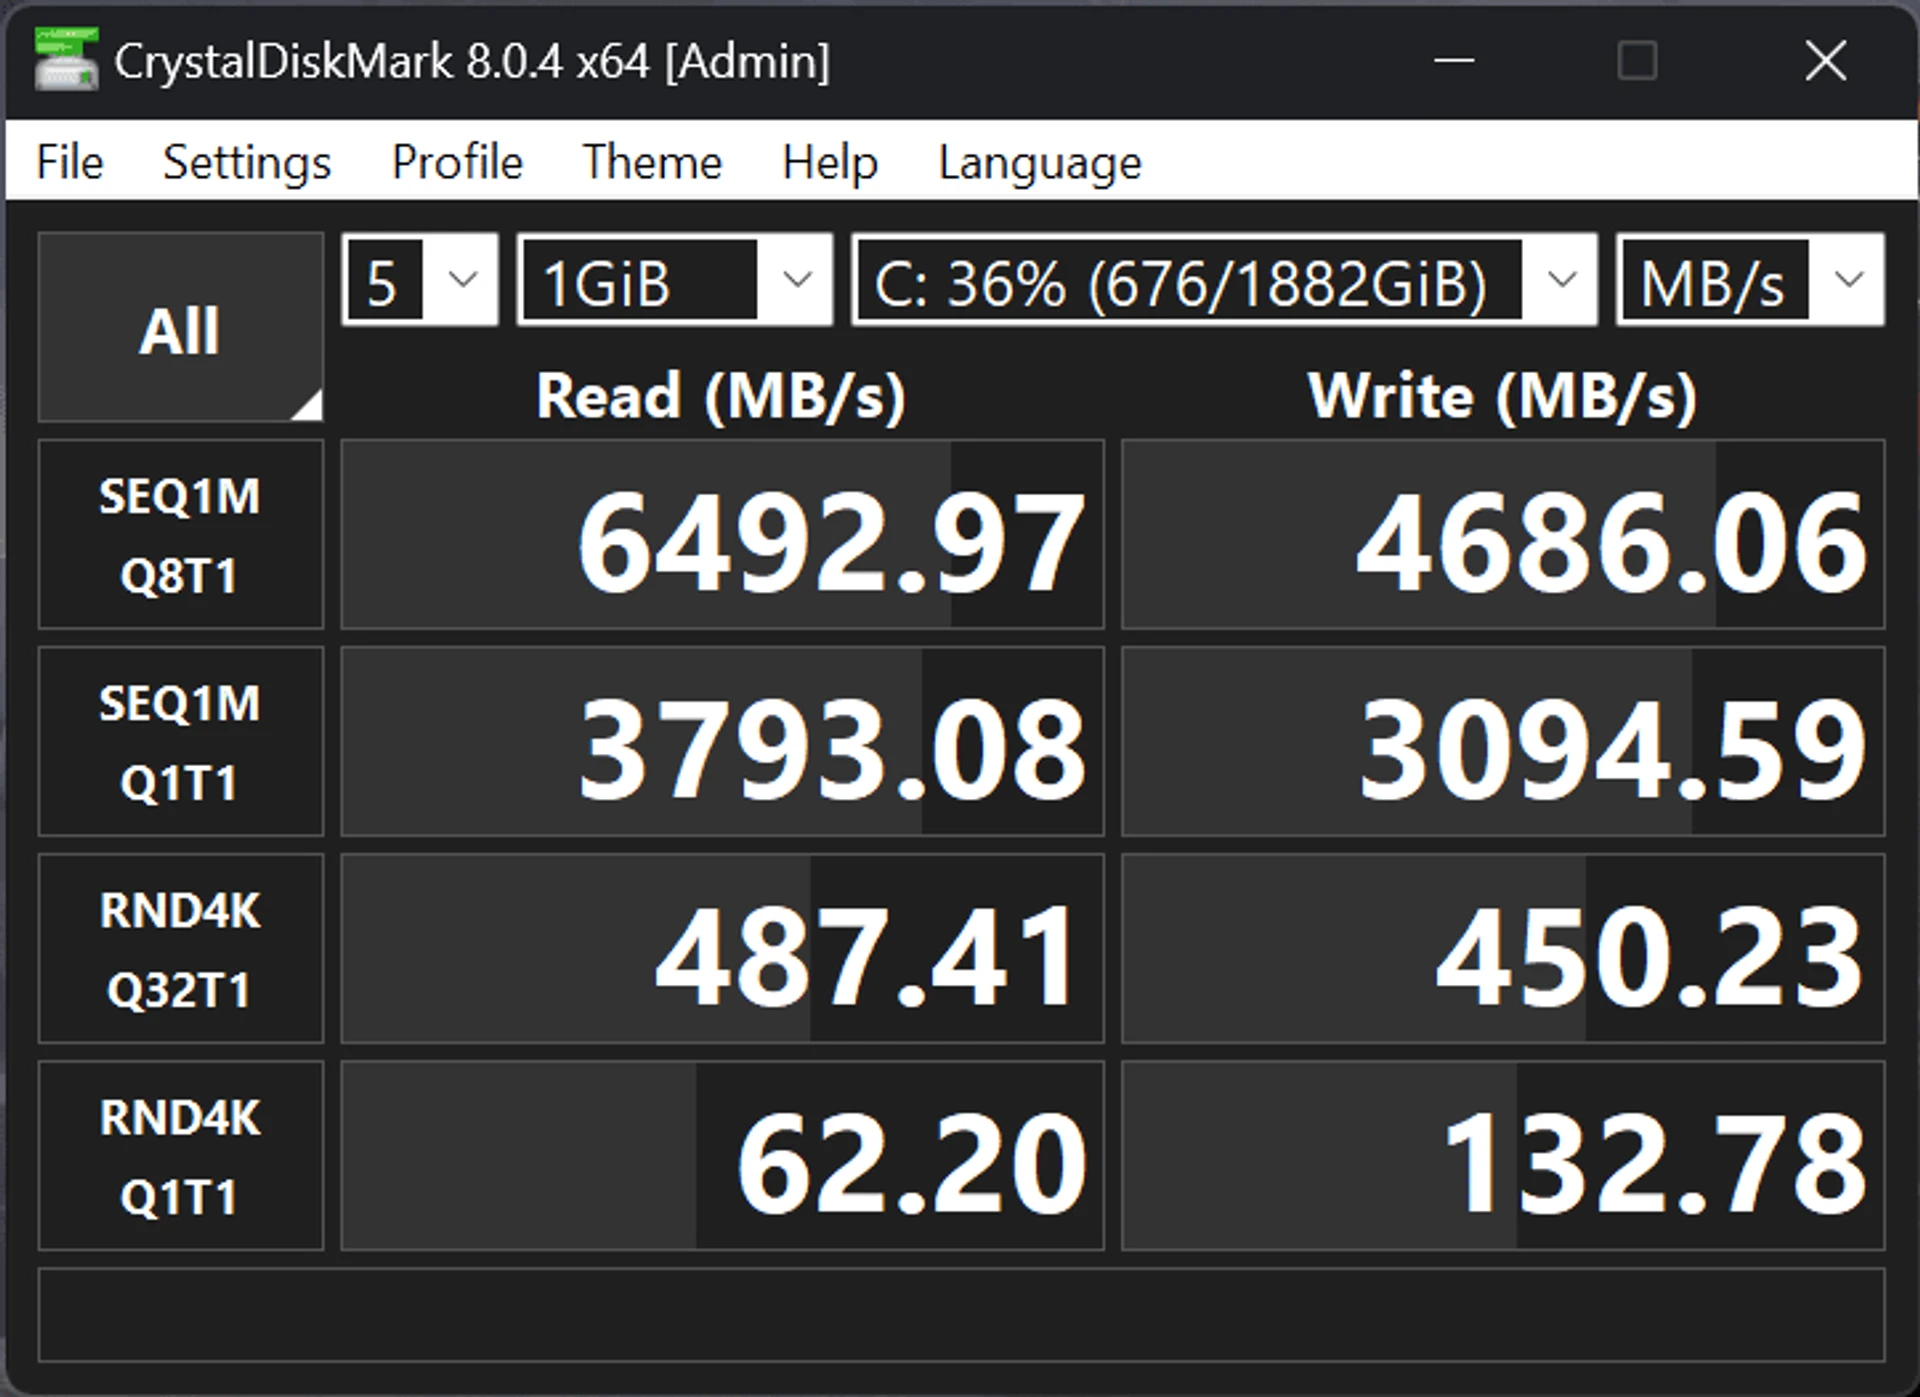
Task: Click the SEQ1M Q1T1 write value 3094.59
Action: tap(1504, 742)
